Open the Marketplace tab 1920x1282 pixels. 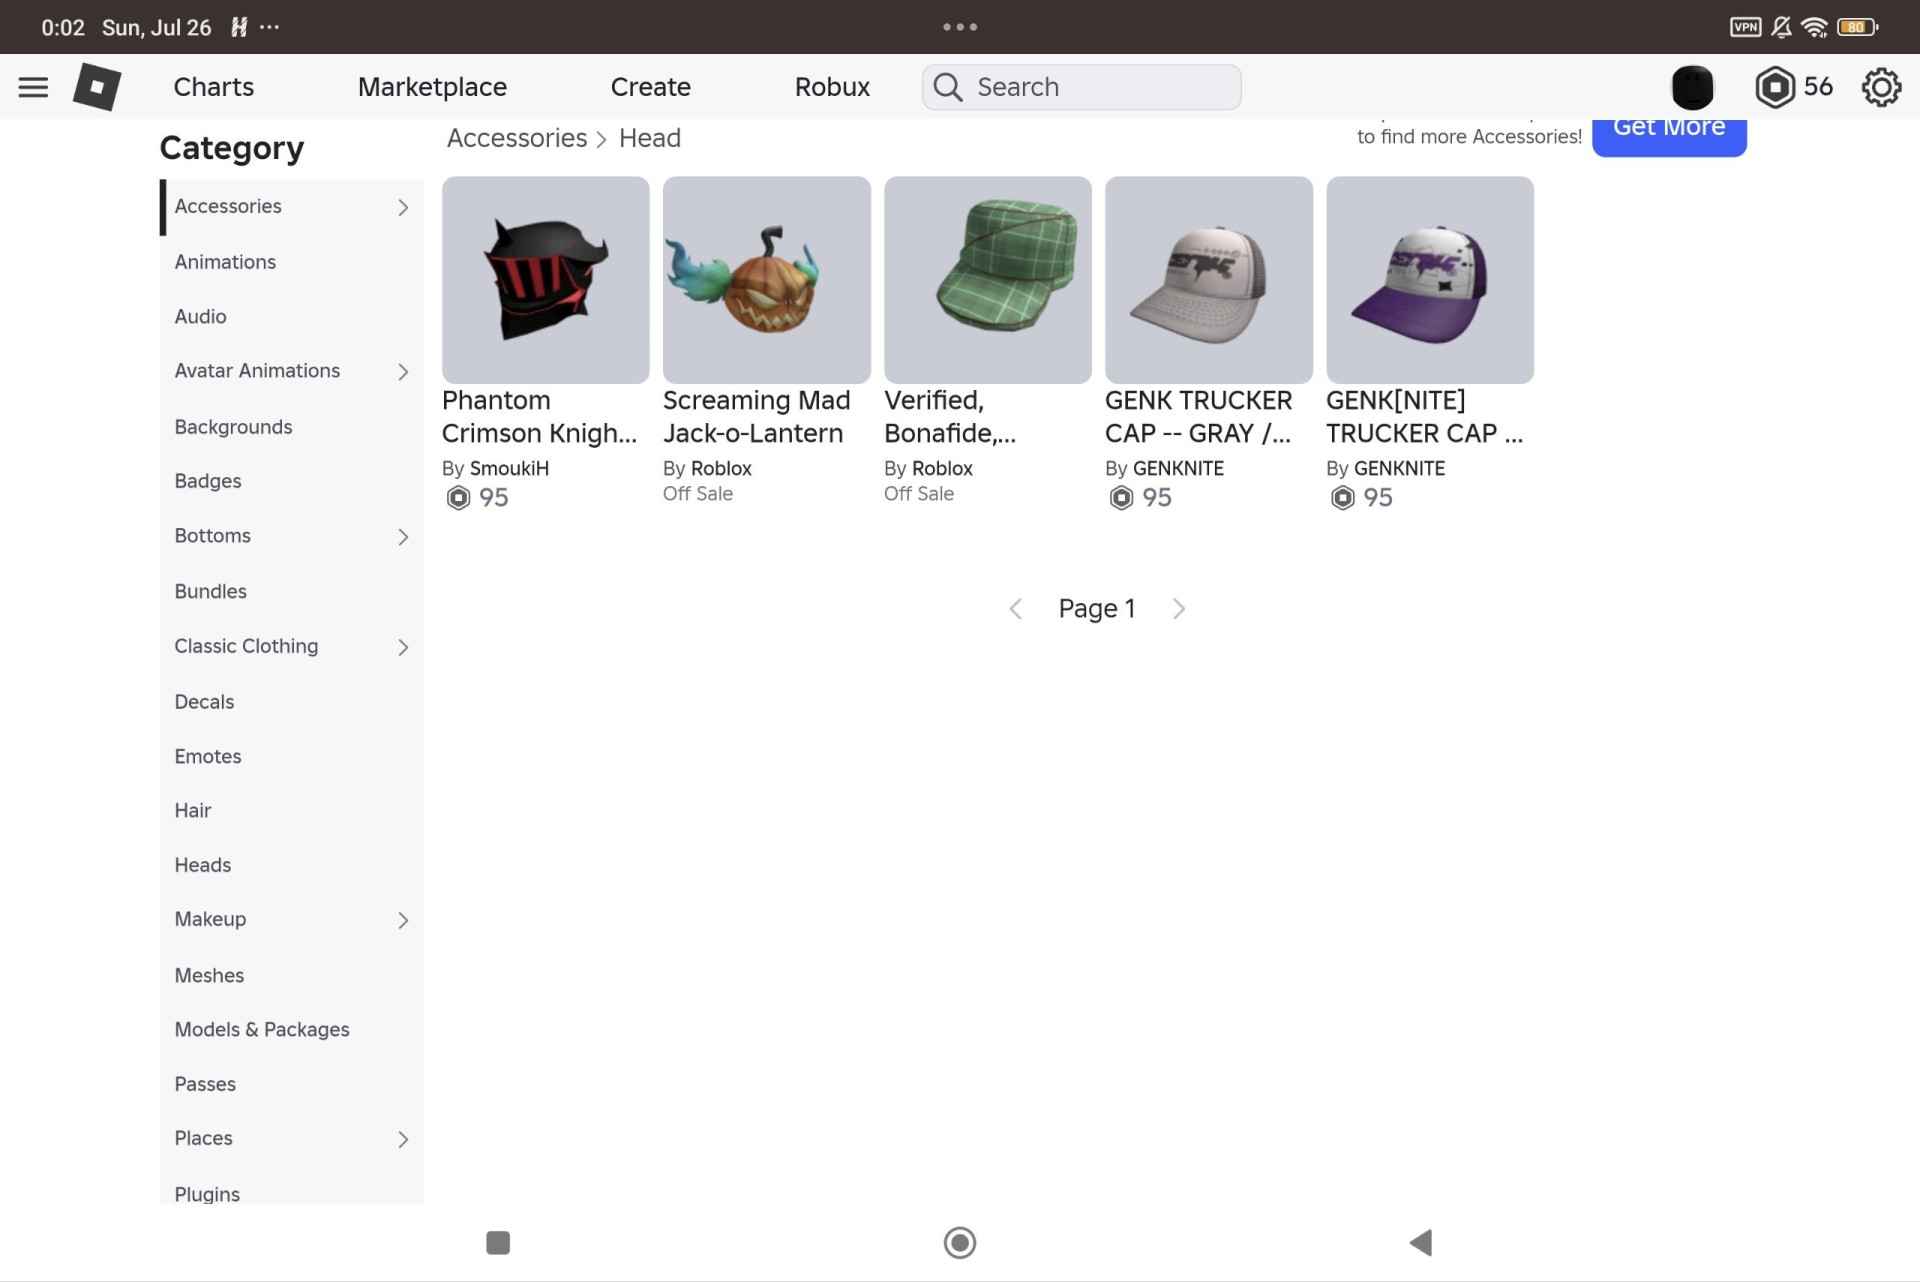tap(432, 87)
